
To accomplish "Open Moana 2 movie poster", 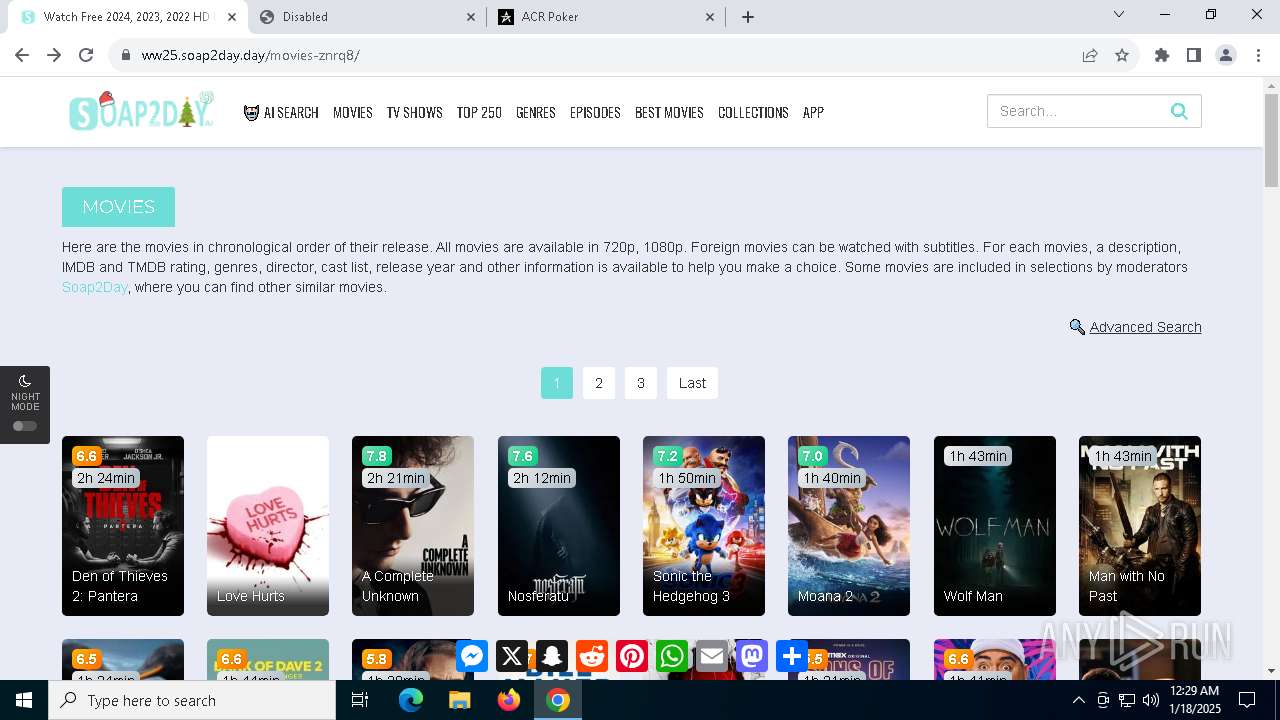I will pyautogui.click(x=849, y=526).
